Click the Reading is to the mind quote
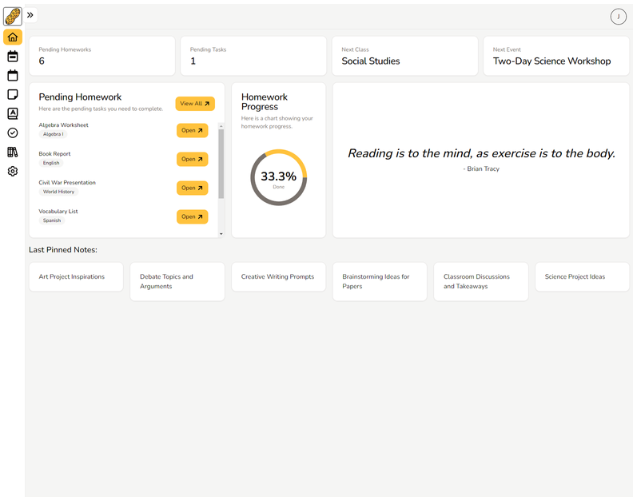Image resolution: width=633 pixels, height=501 pixels. coord(481,153)
